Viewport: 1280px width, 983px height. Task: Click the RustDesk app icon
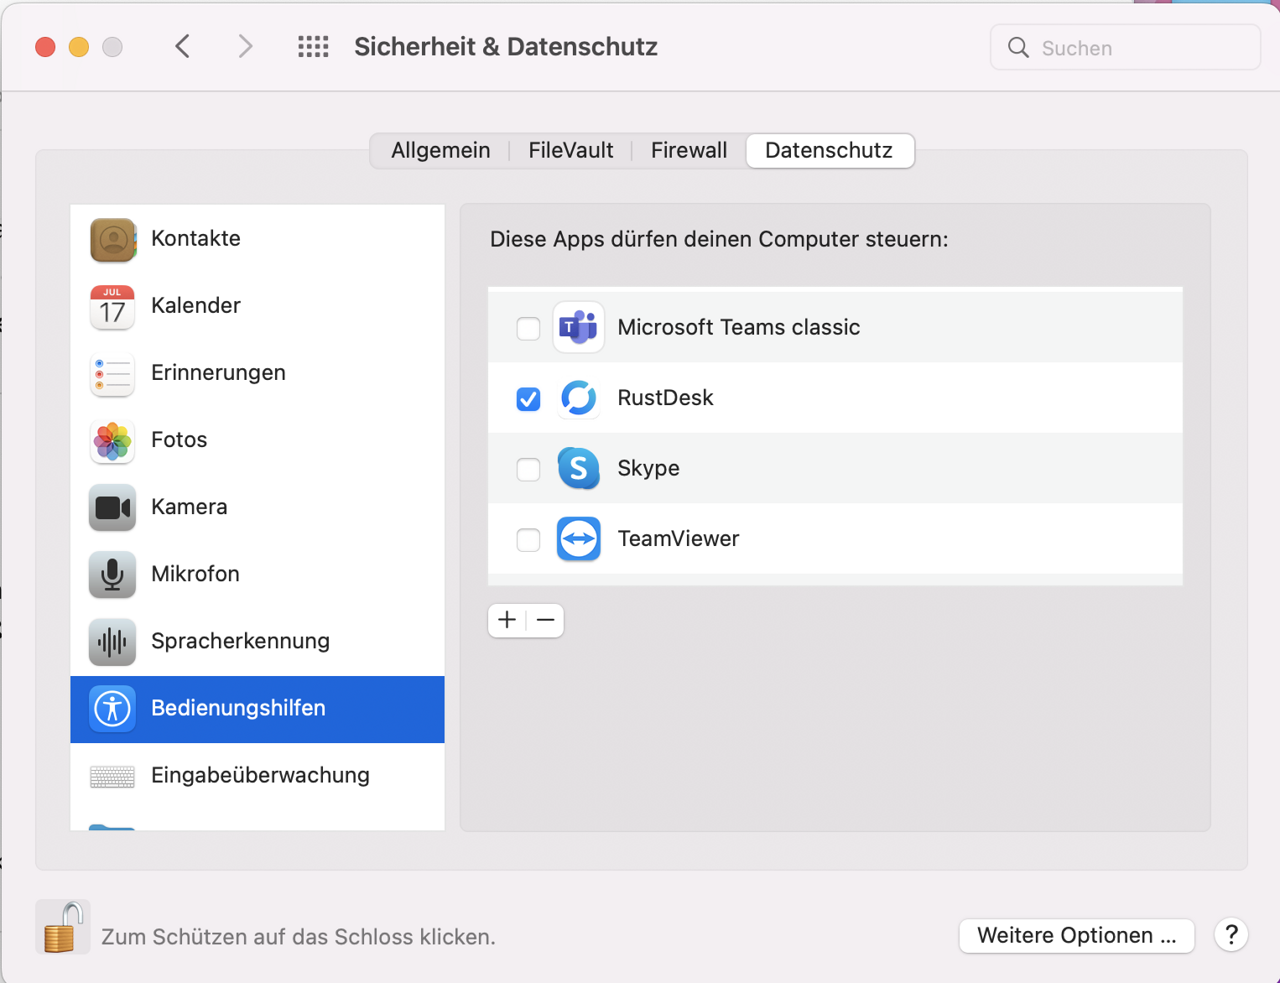pyautogui.click(x=578, y=398)
